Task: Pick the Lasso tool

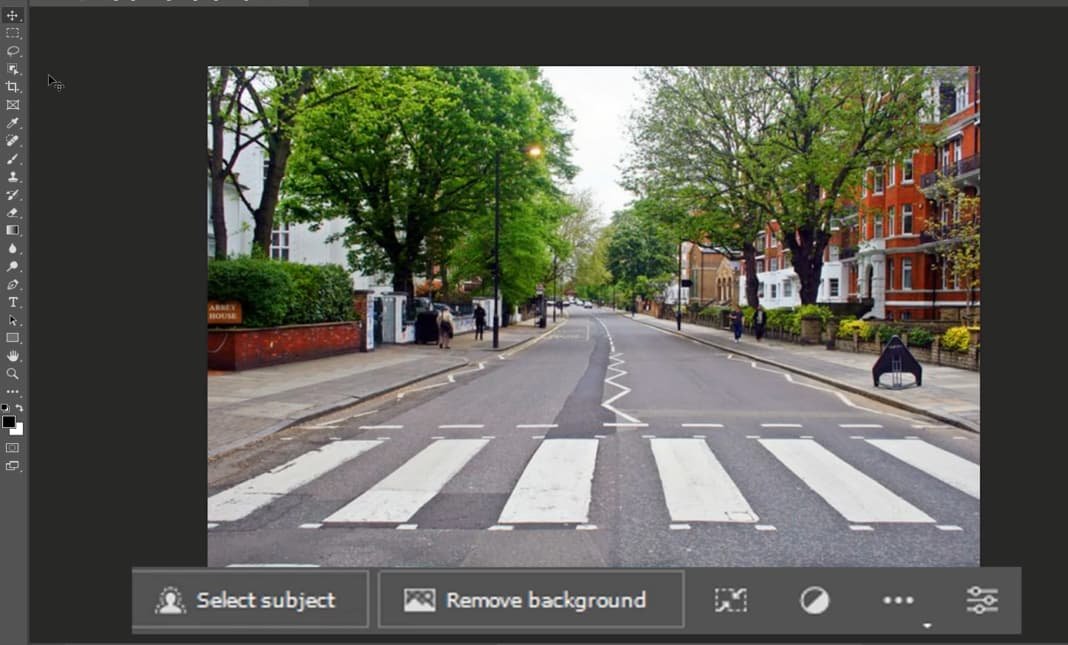Action: click(13, 51)
